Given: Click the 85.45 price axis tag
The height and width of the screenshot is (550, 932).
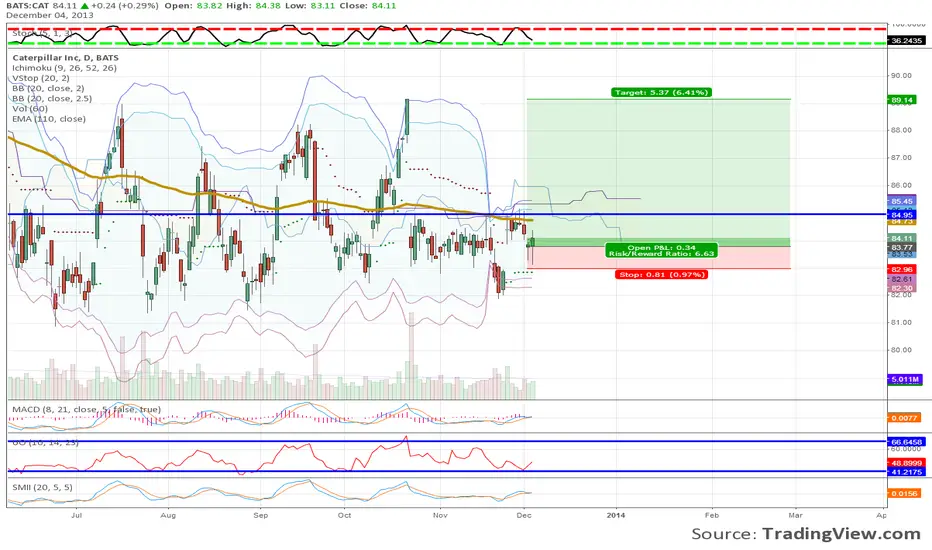Looking at the screenshot, I should 901,202.
